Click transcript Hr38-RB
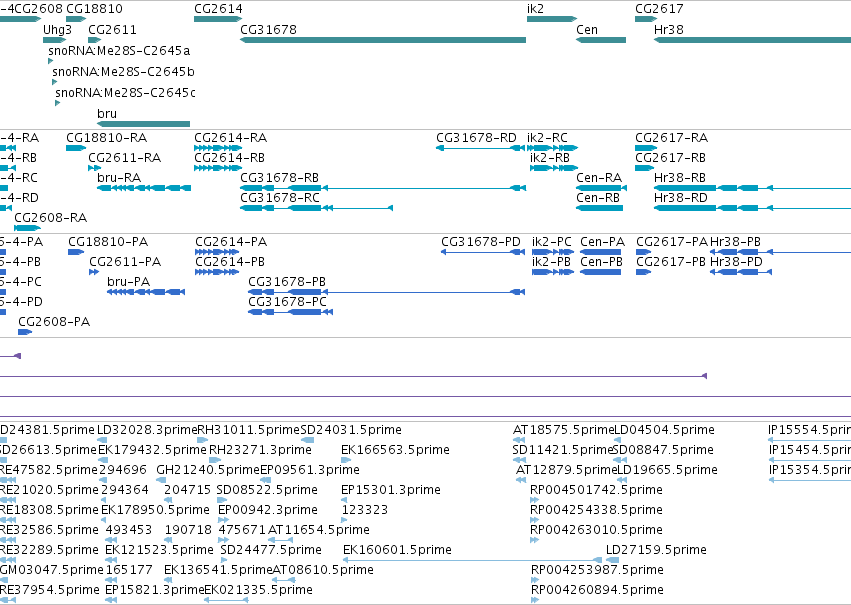This screenshot has width=851, height=605. point(680,178)
